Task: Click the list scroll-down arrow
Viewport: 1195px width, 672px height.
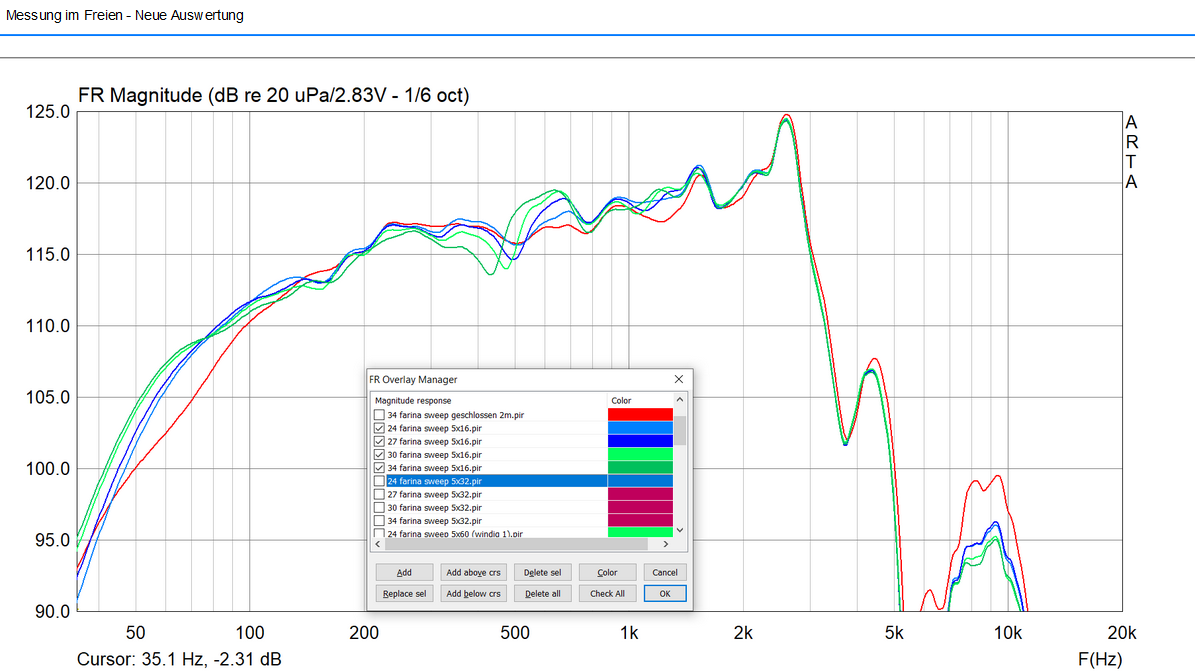Action: click(680, 530)
